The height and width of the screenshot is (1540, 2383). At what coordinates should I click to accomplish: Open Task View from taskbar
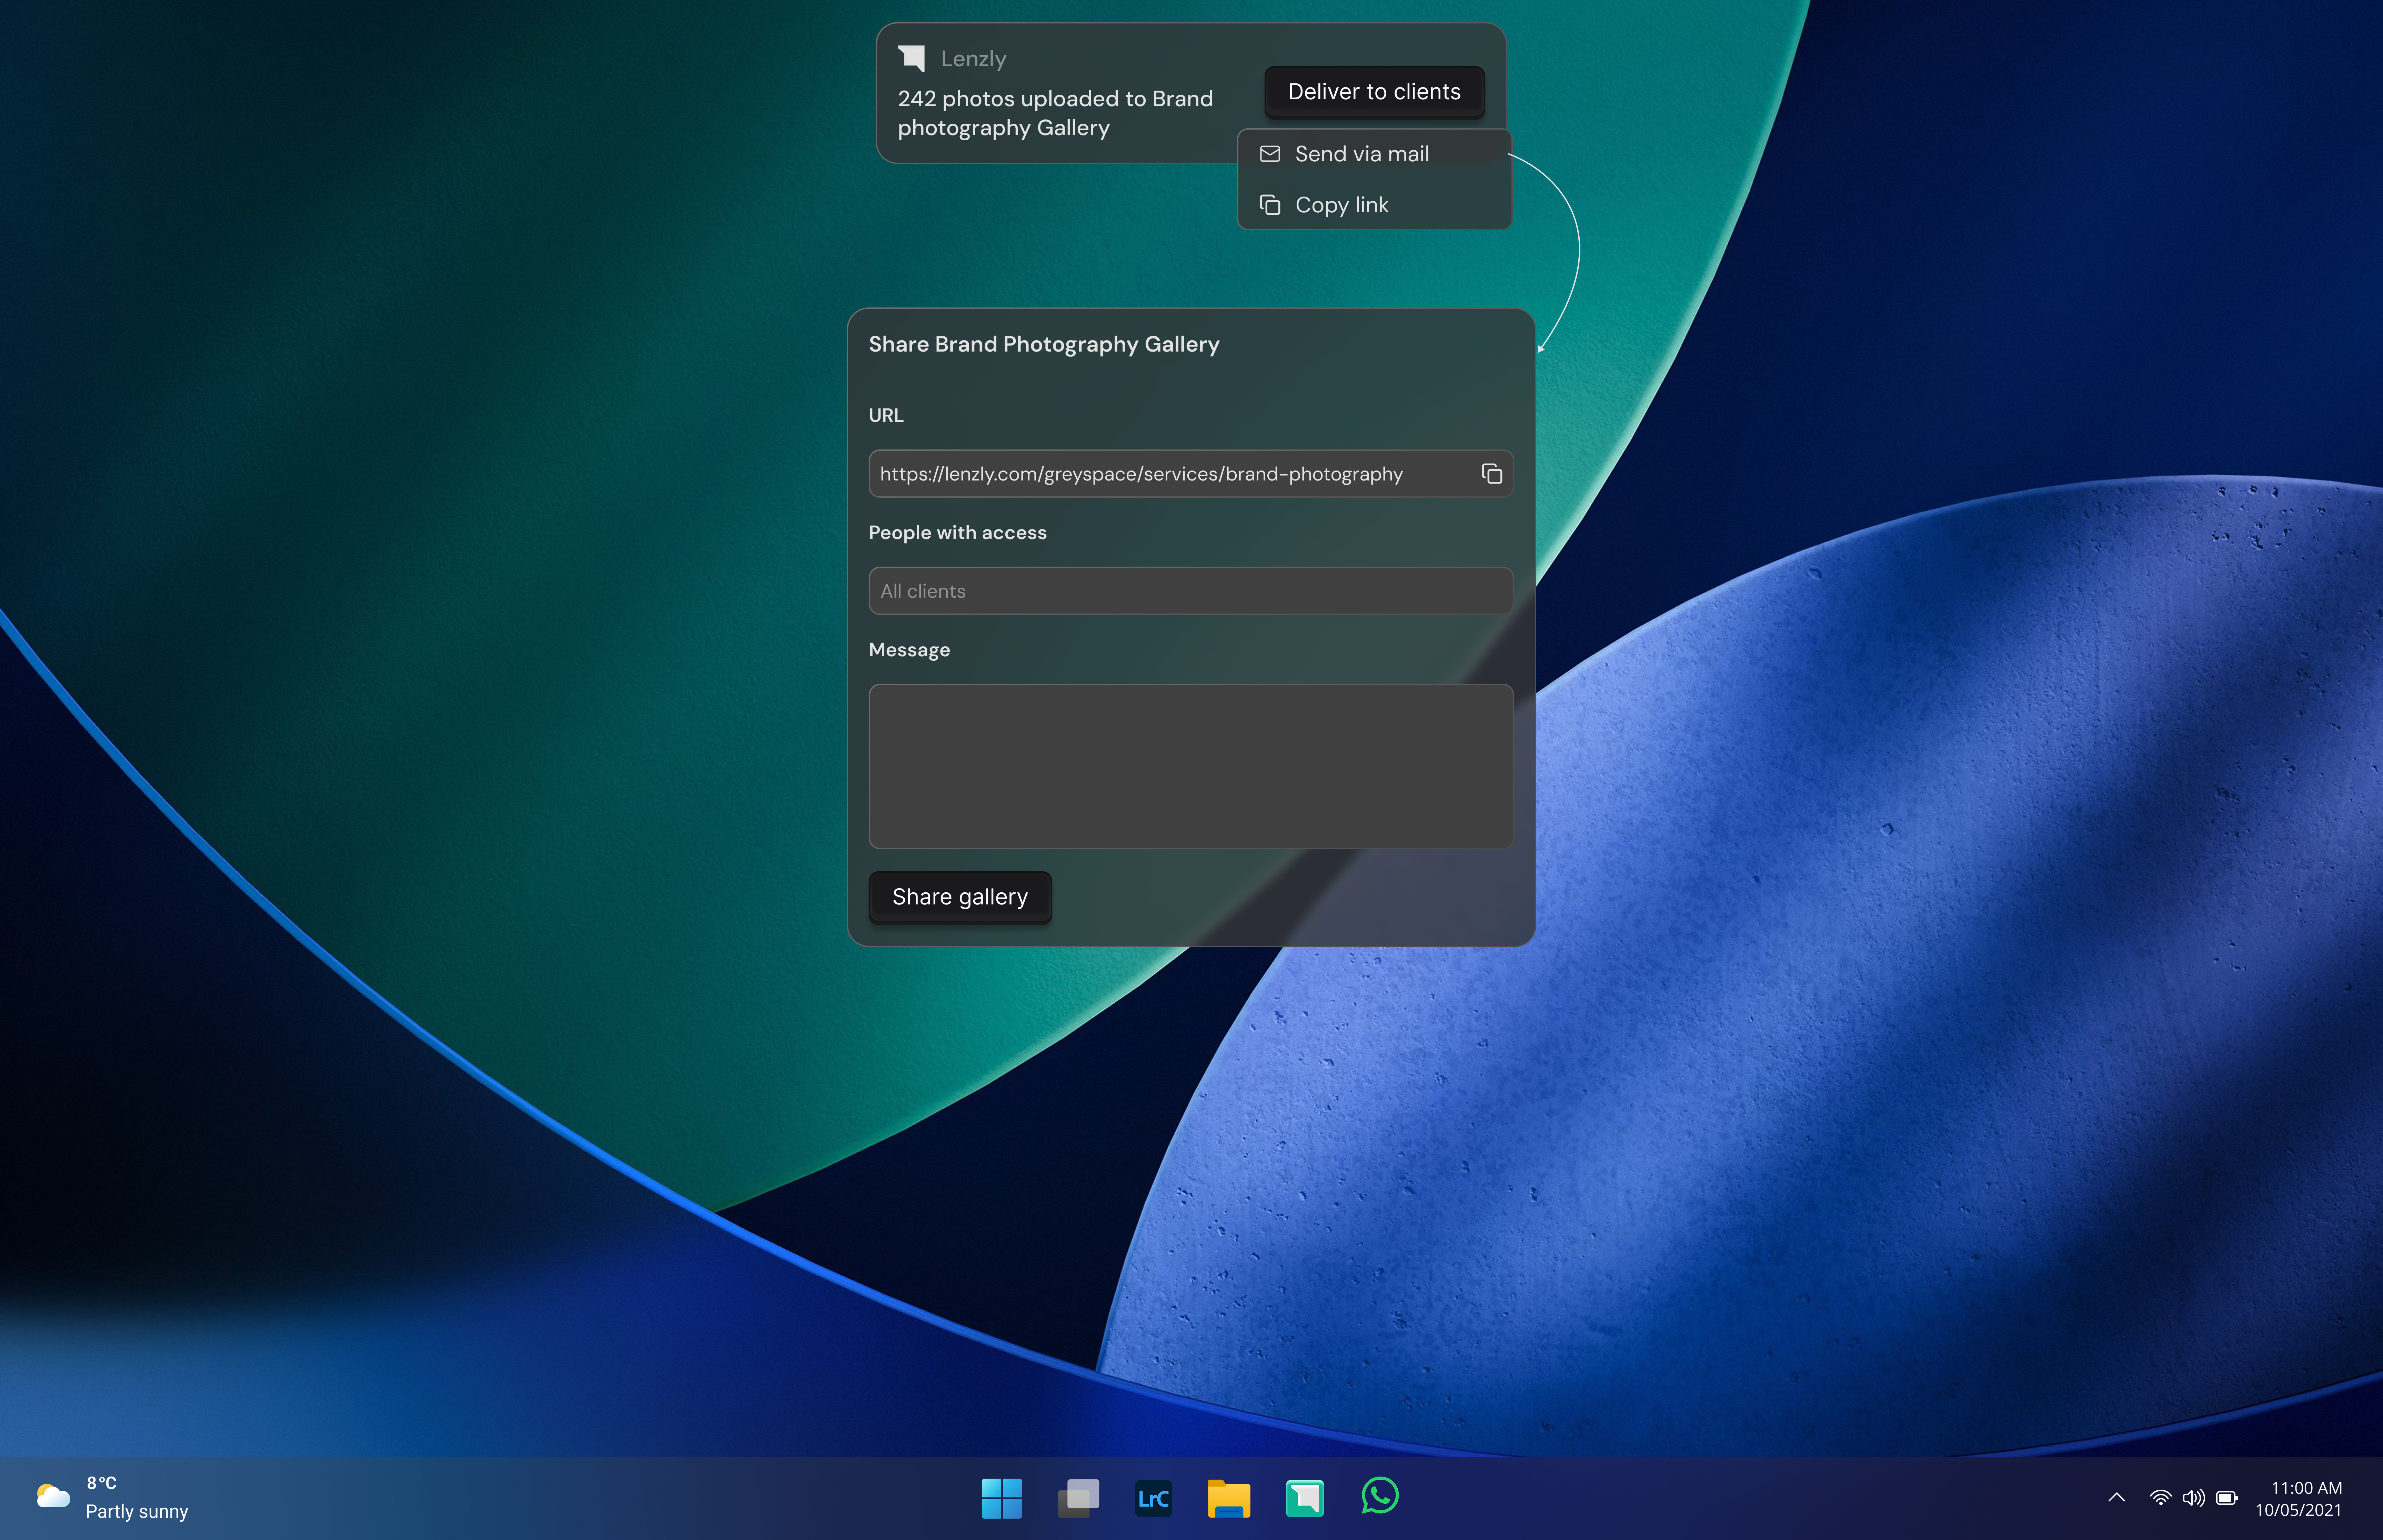click(x=1078, y=1498)
